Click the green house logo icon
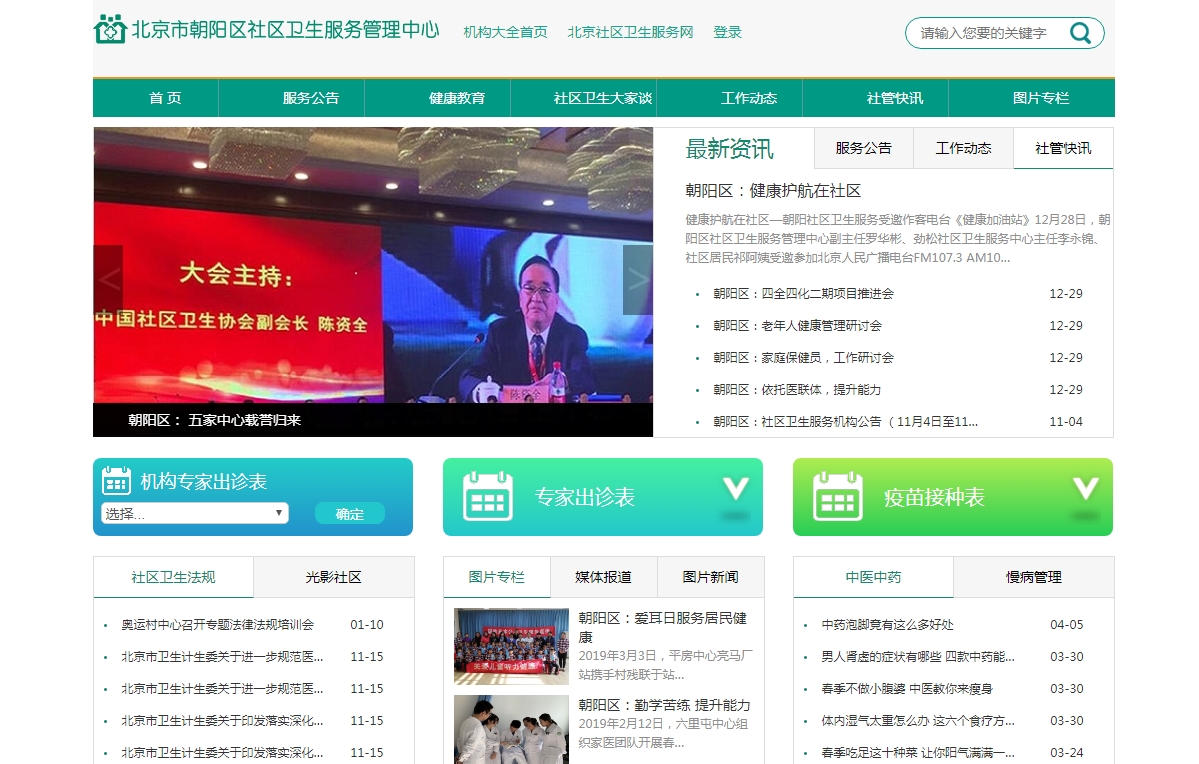Screen dimensions: 1199x764 pyautogui.click(x=109, y=29)
